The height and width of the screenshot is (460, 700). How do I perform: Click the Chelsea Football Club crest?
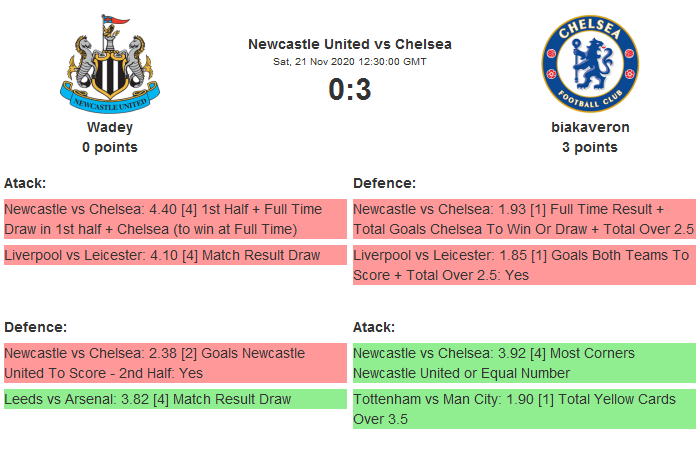pos(590,63)
